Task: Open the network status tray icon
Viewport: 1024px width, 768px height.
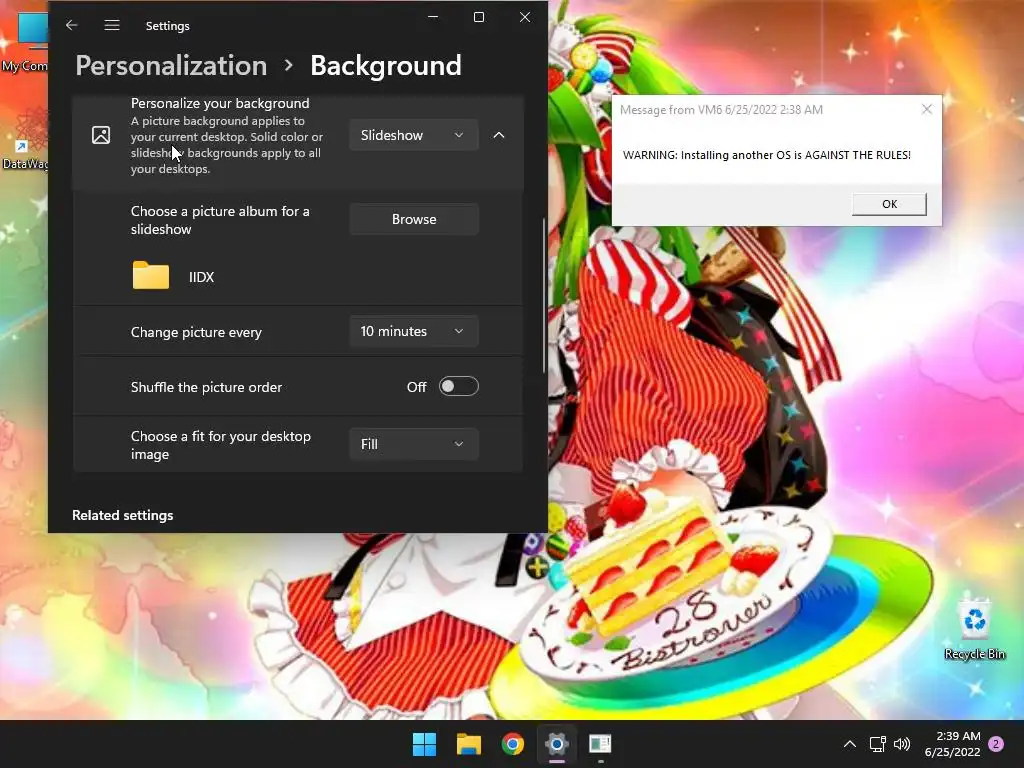Action: coord(877,744)
